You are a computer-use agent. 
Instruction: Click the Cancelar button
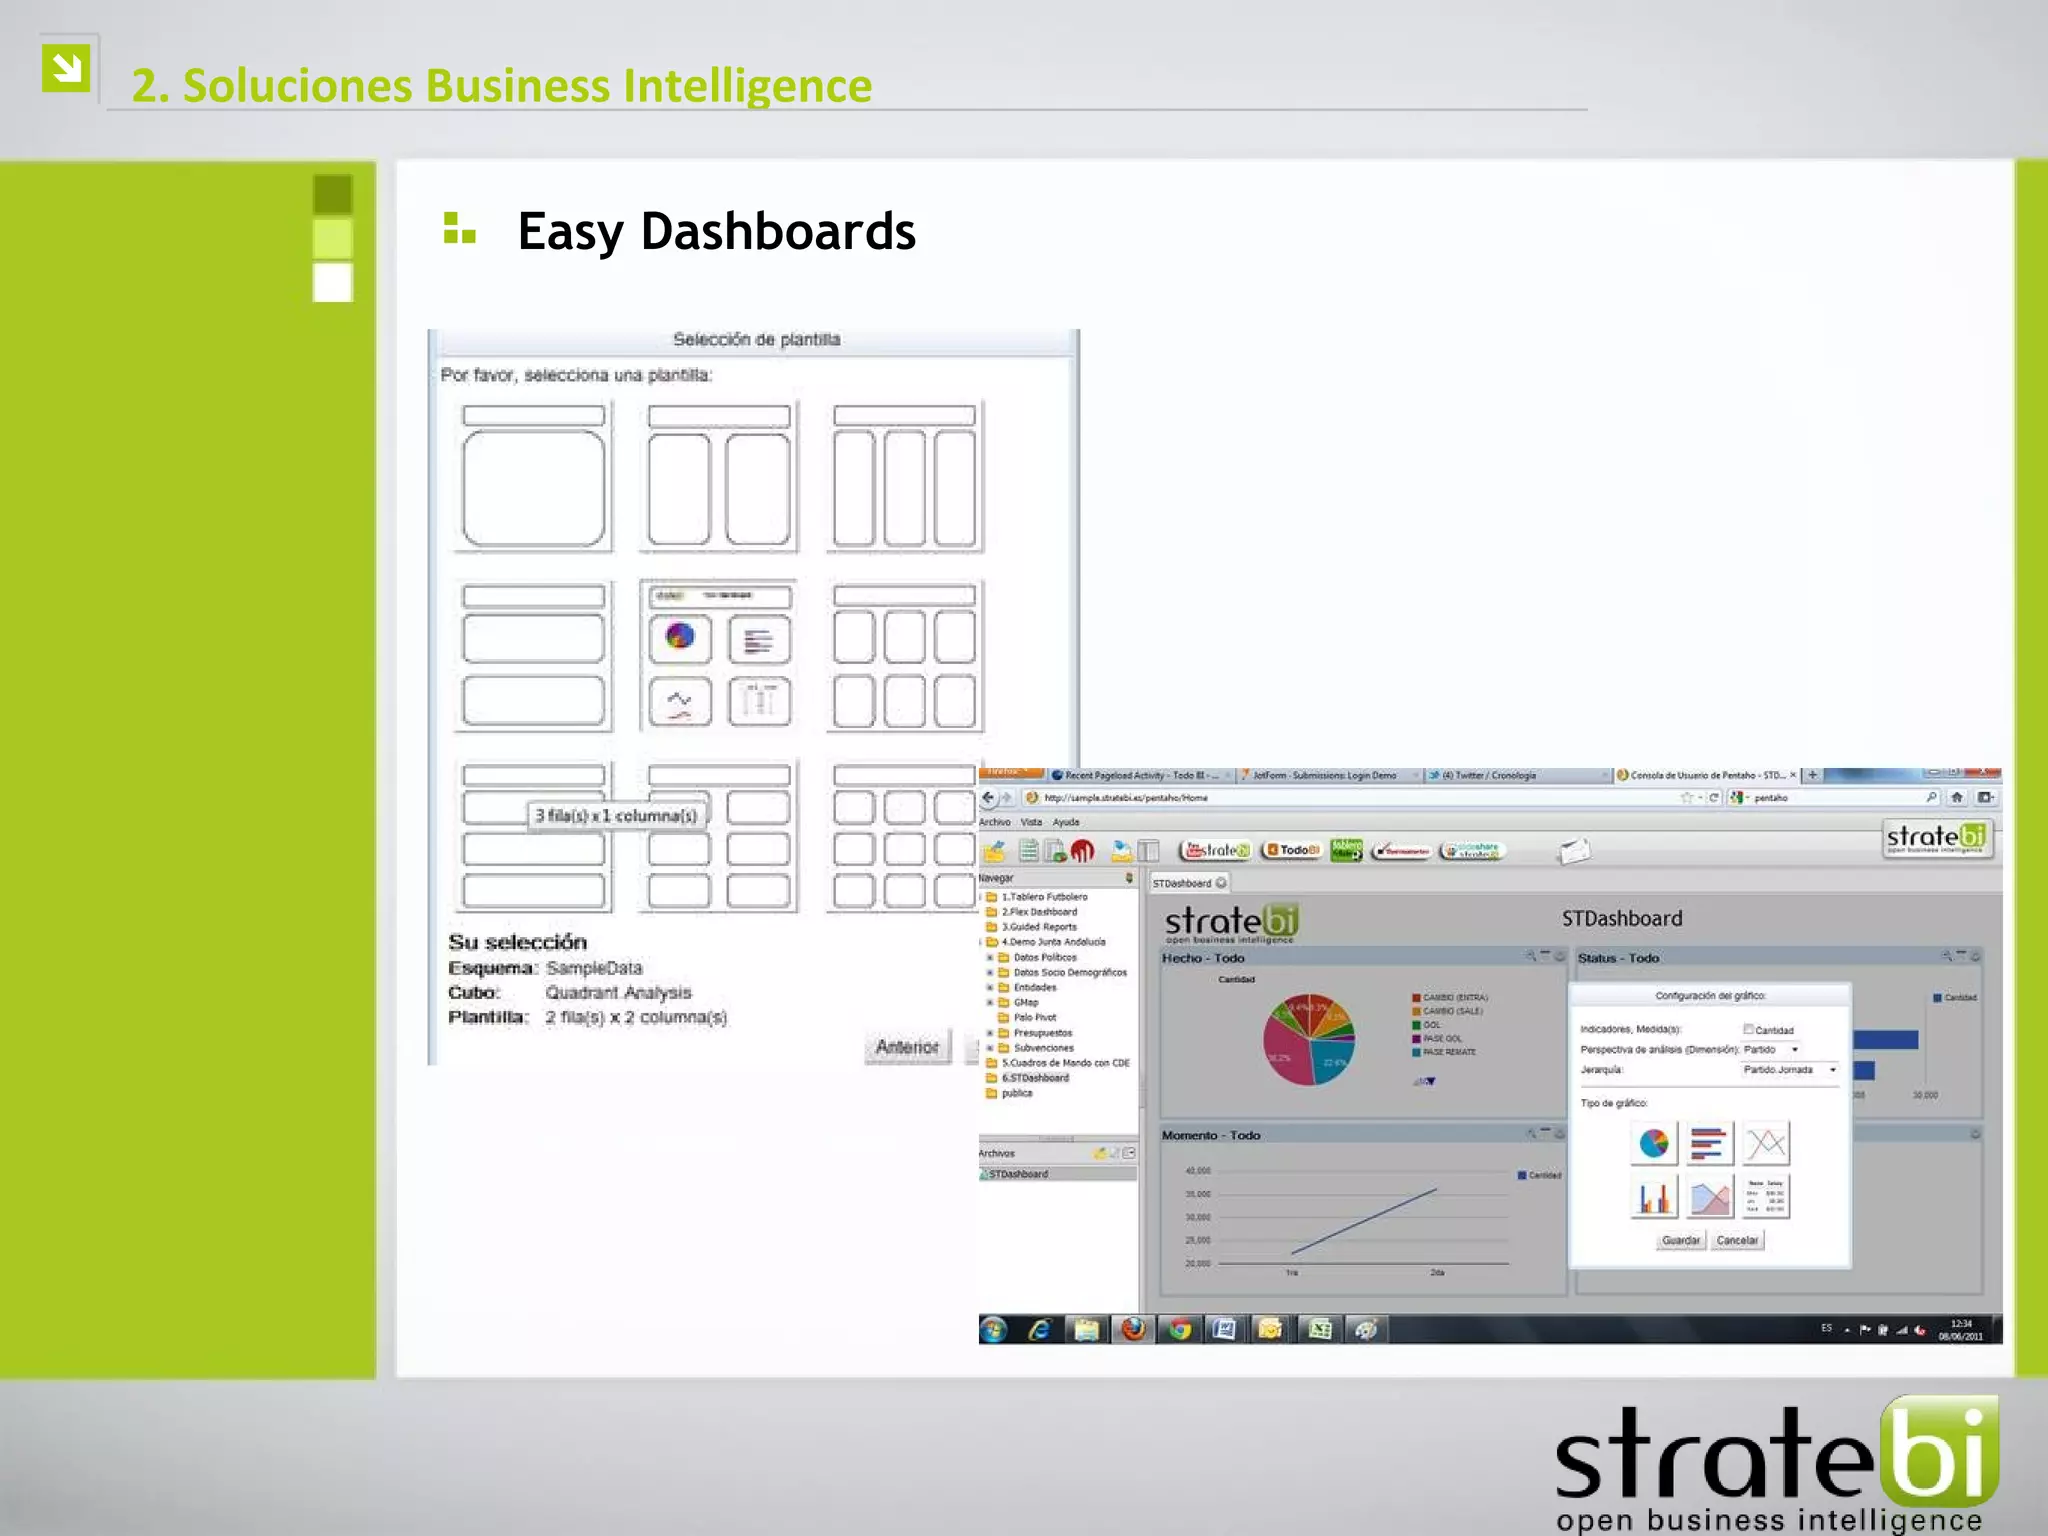point(1737,1240)
